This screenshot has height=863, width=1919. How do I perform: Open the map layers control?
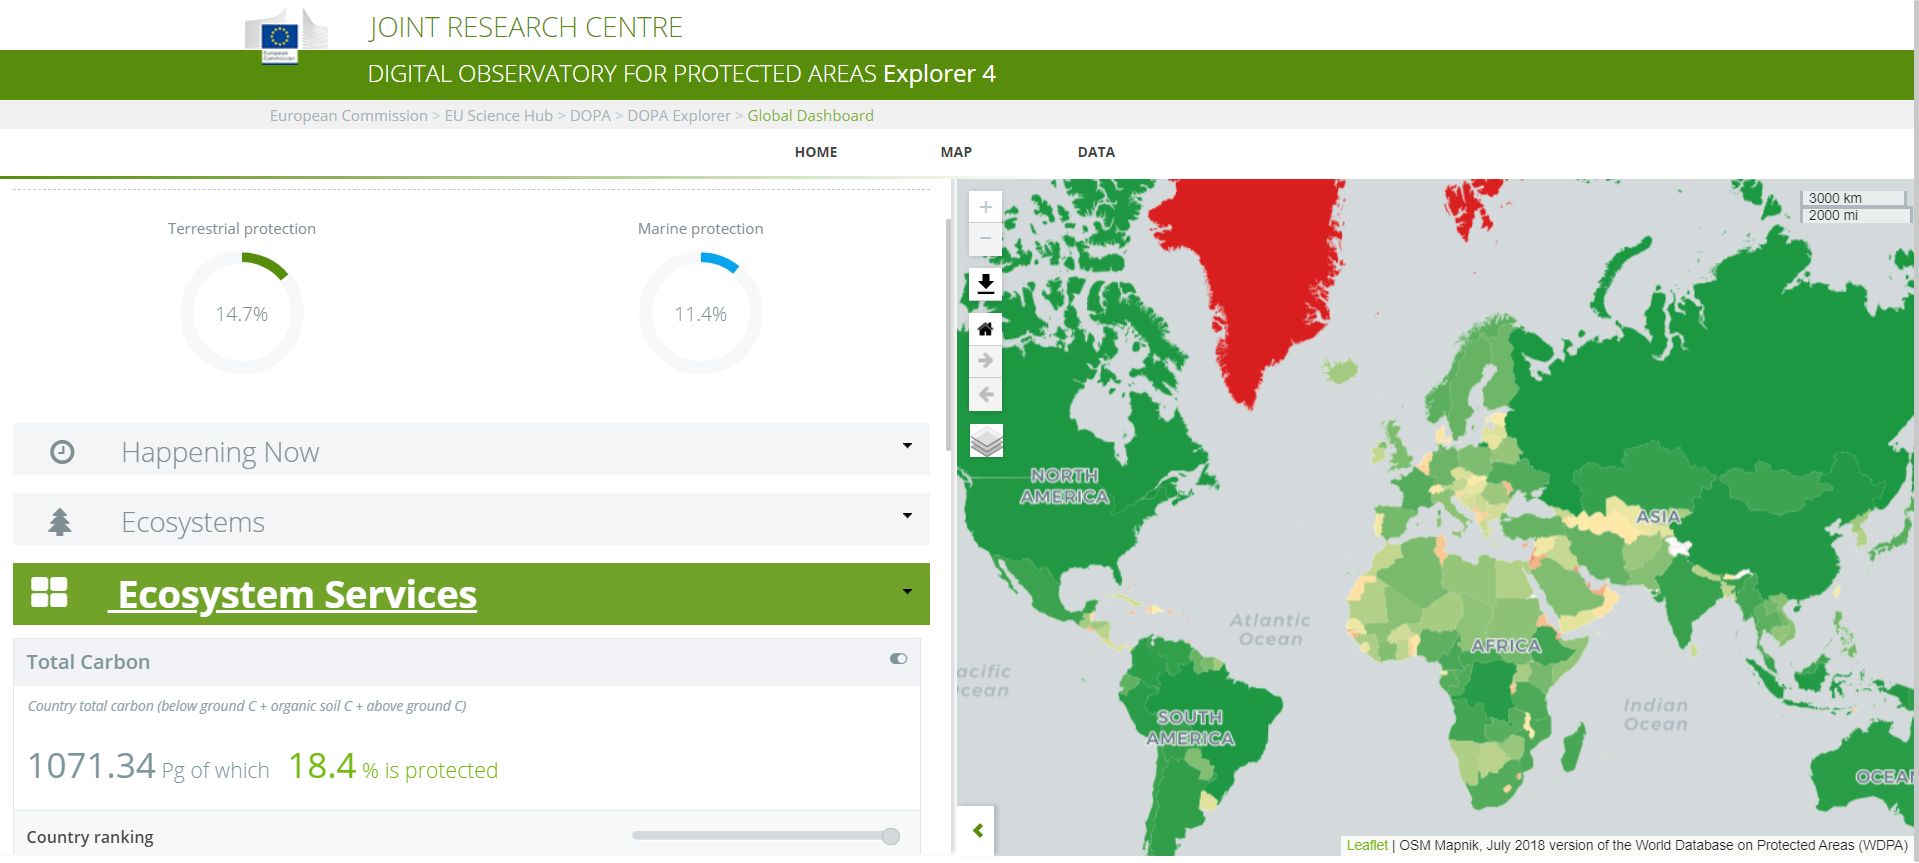(x=986, y=440)
